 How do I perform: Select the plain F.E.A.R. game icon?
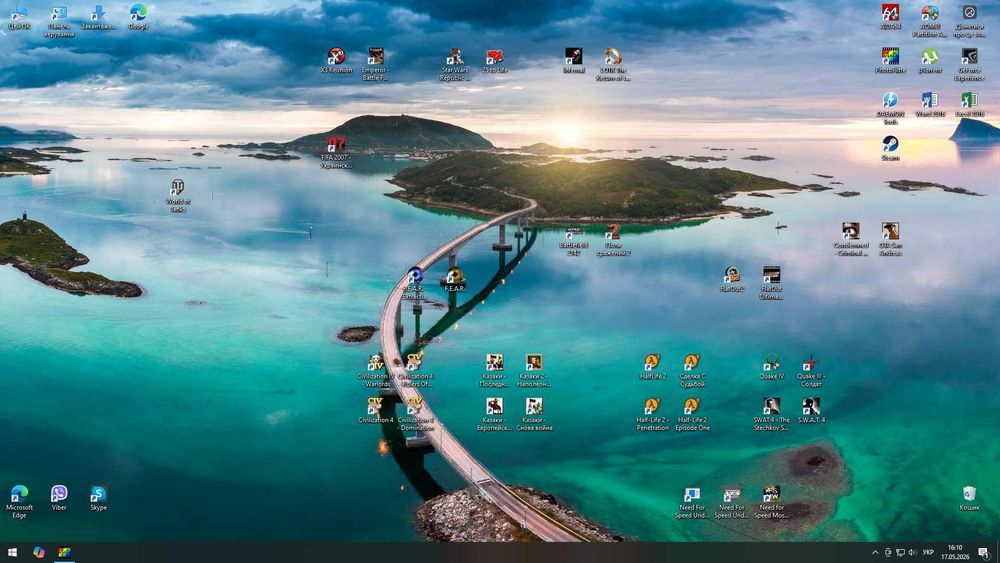pos(455,279)
